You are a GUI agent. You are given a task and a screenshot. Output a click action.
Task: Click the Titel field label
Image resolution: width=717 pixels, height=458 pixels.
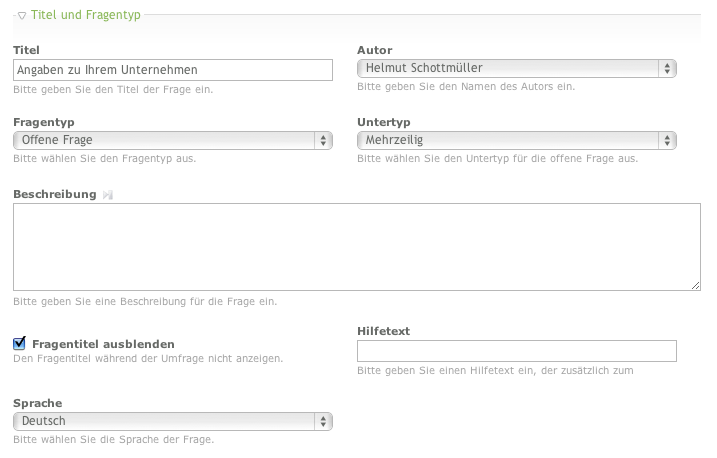[x=26, y=50]
